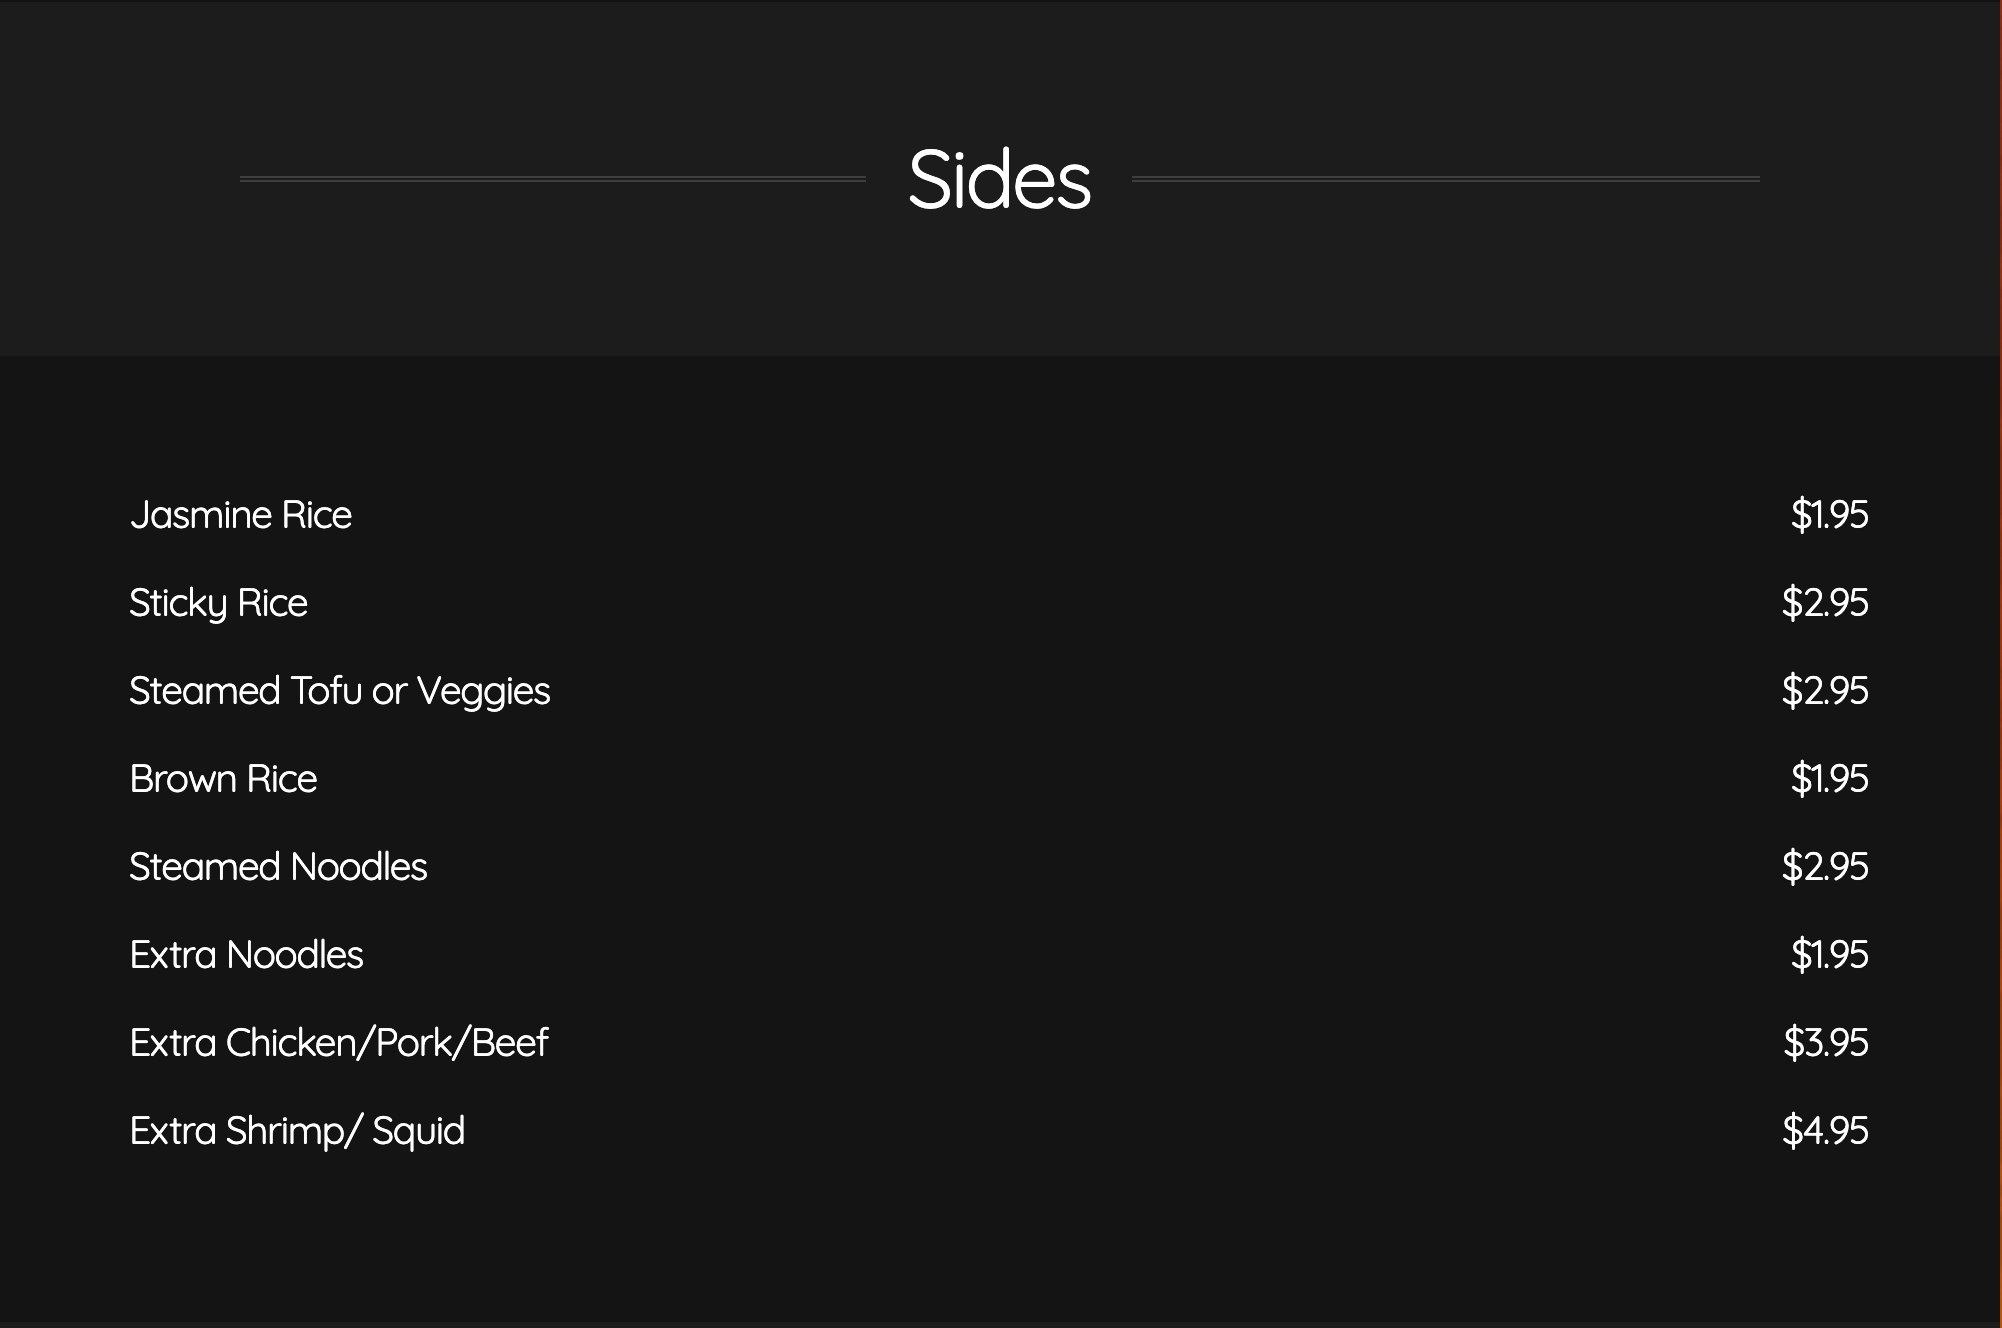Click the Sides section heading

[x=999, y=180]
